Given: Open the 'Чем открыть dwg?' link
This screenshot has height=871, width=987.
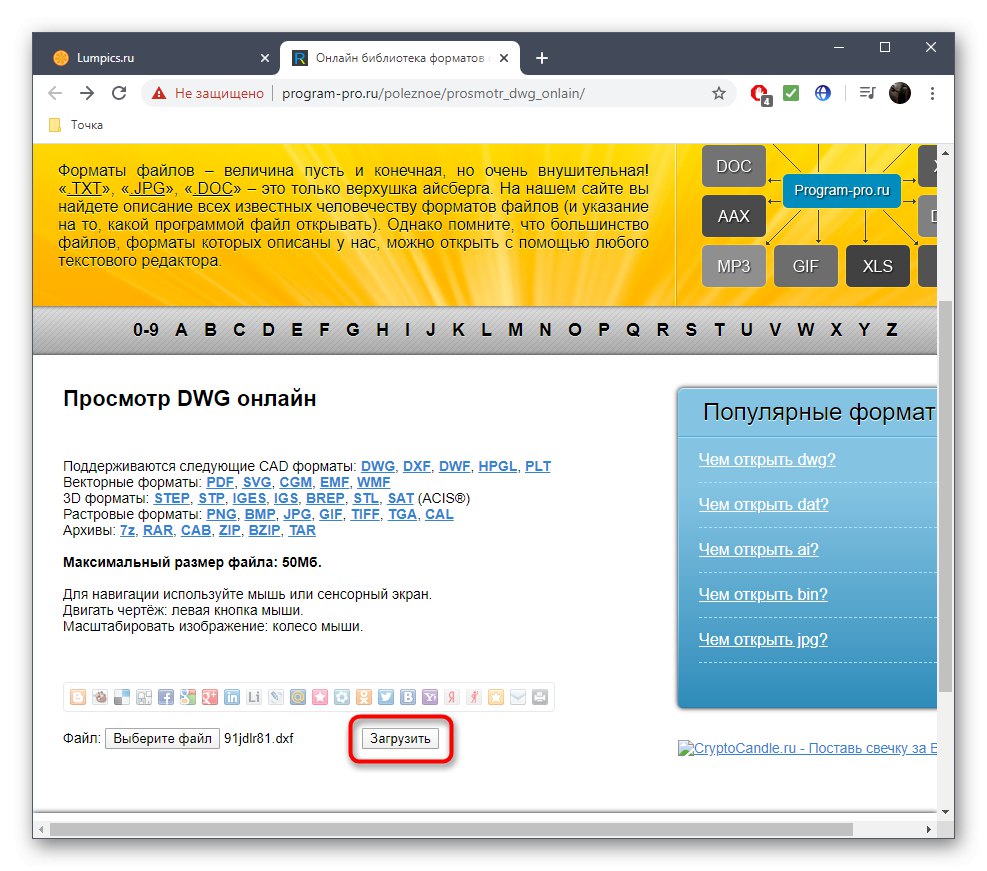Looking at the screenshot, I should pos(767,459).
